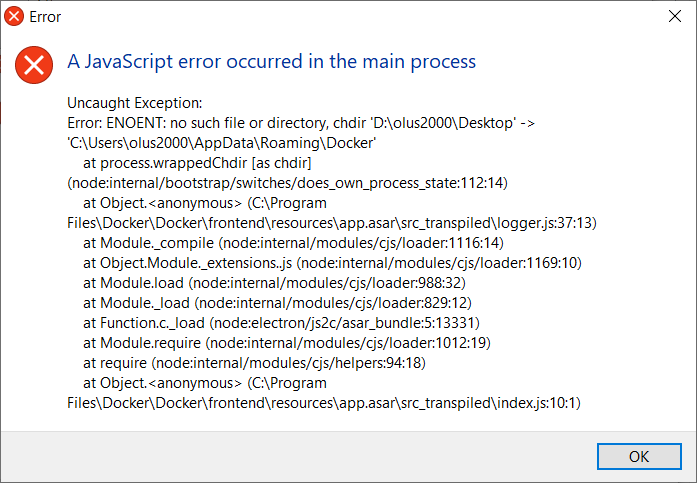Click the "Error" window title text

tap(45, 17)
